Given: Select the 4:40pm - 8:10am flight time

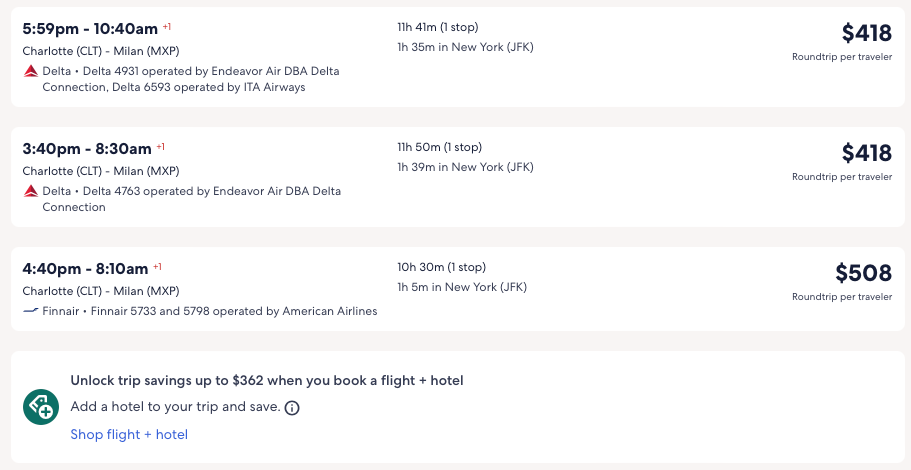Looking at the screenshot, I should (x=85, y=268).
